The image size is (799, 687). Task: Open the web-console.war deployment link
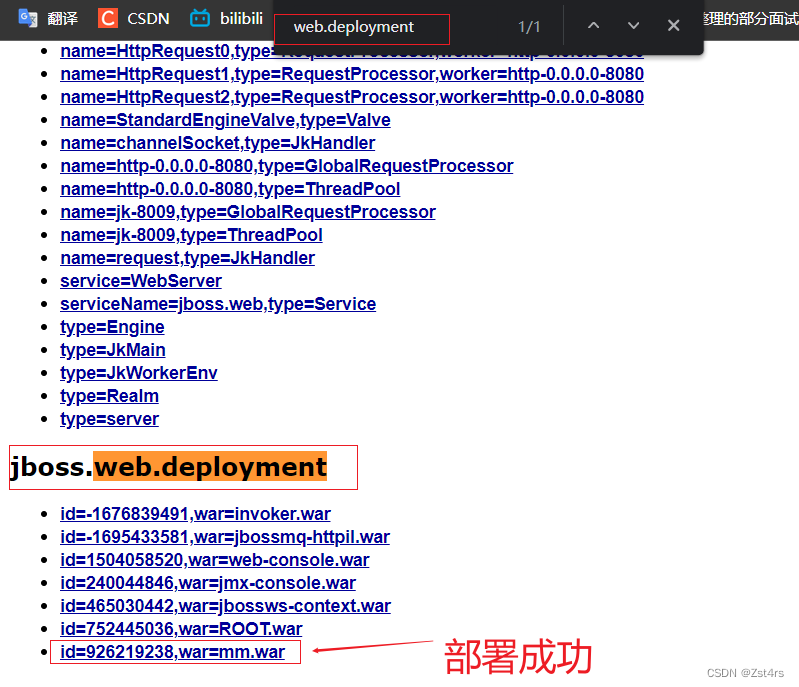click(215, 560)
